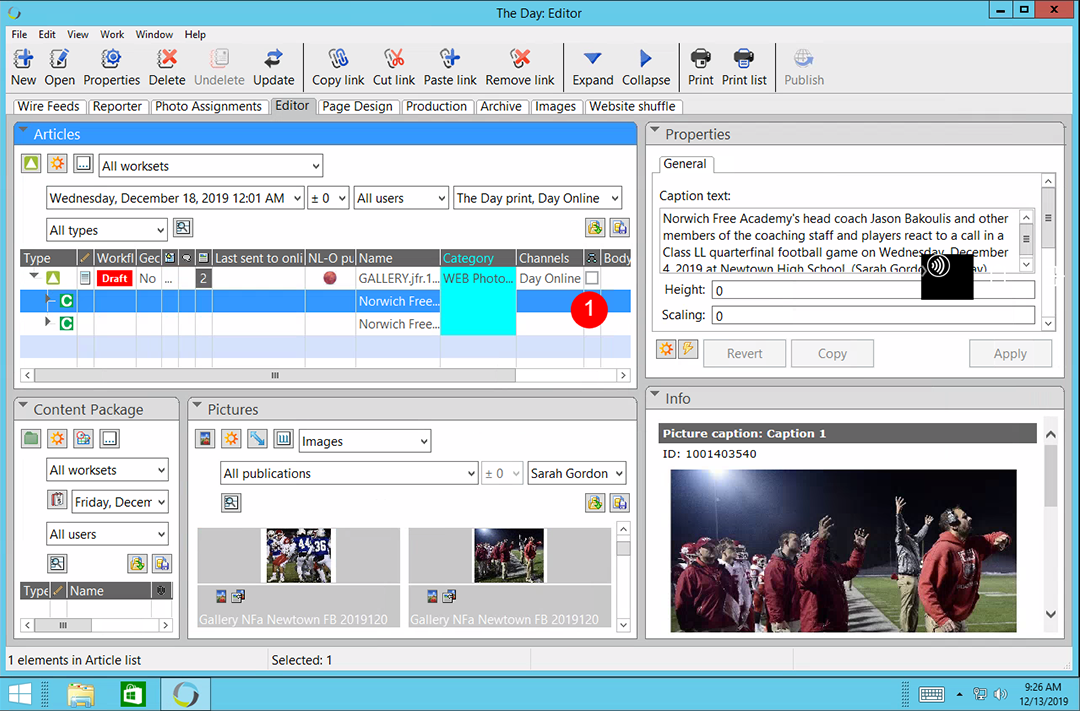The width and height of the screenshot is (1080, 711).
Task: Select the Cut link scissors tool
Action: 394,68
